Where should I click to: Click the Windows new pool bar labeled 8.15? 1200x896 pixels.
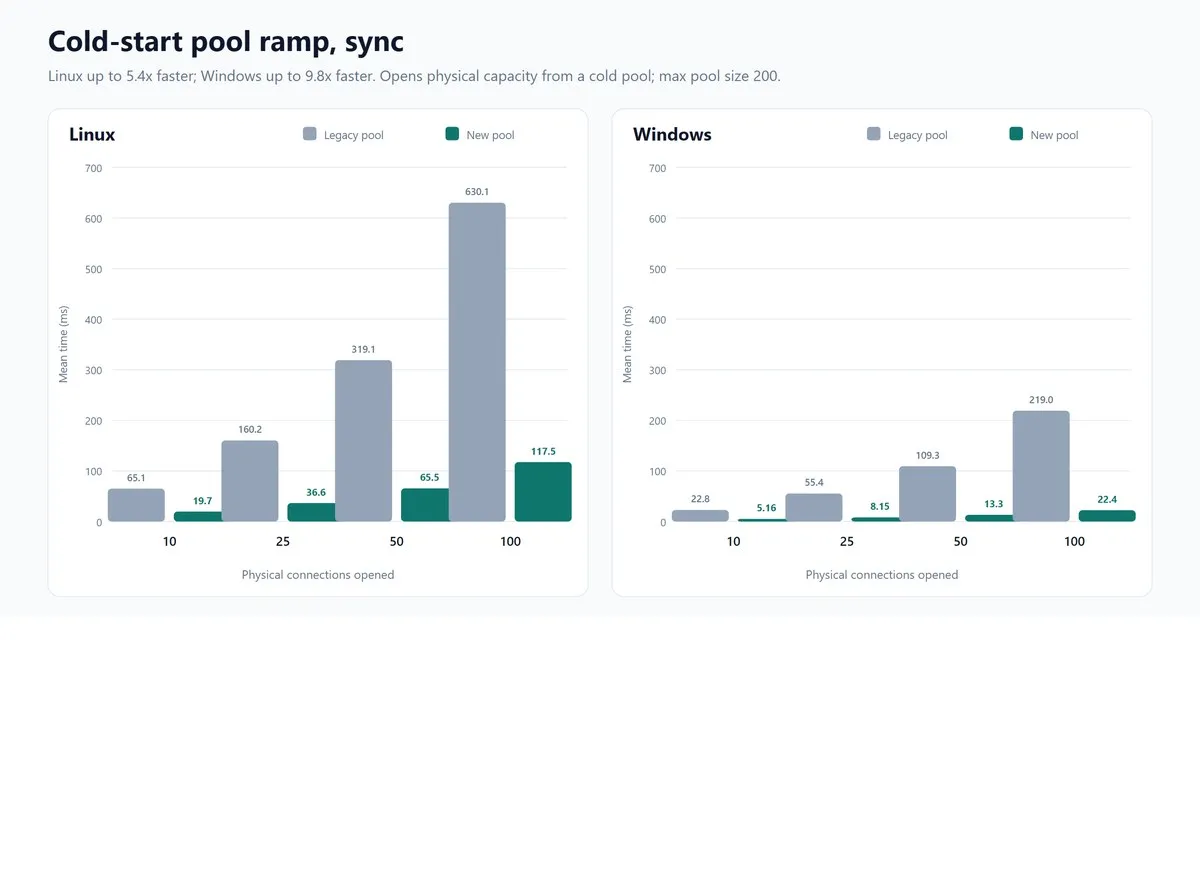tap(875, 519)
